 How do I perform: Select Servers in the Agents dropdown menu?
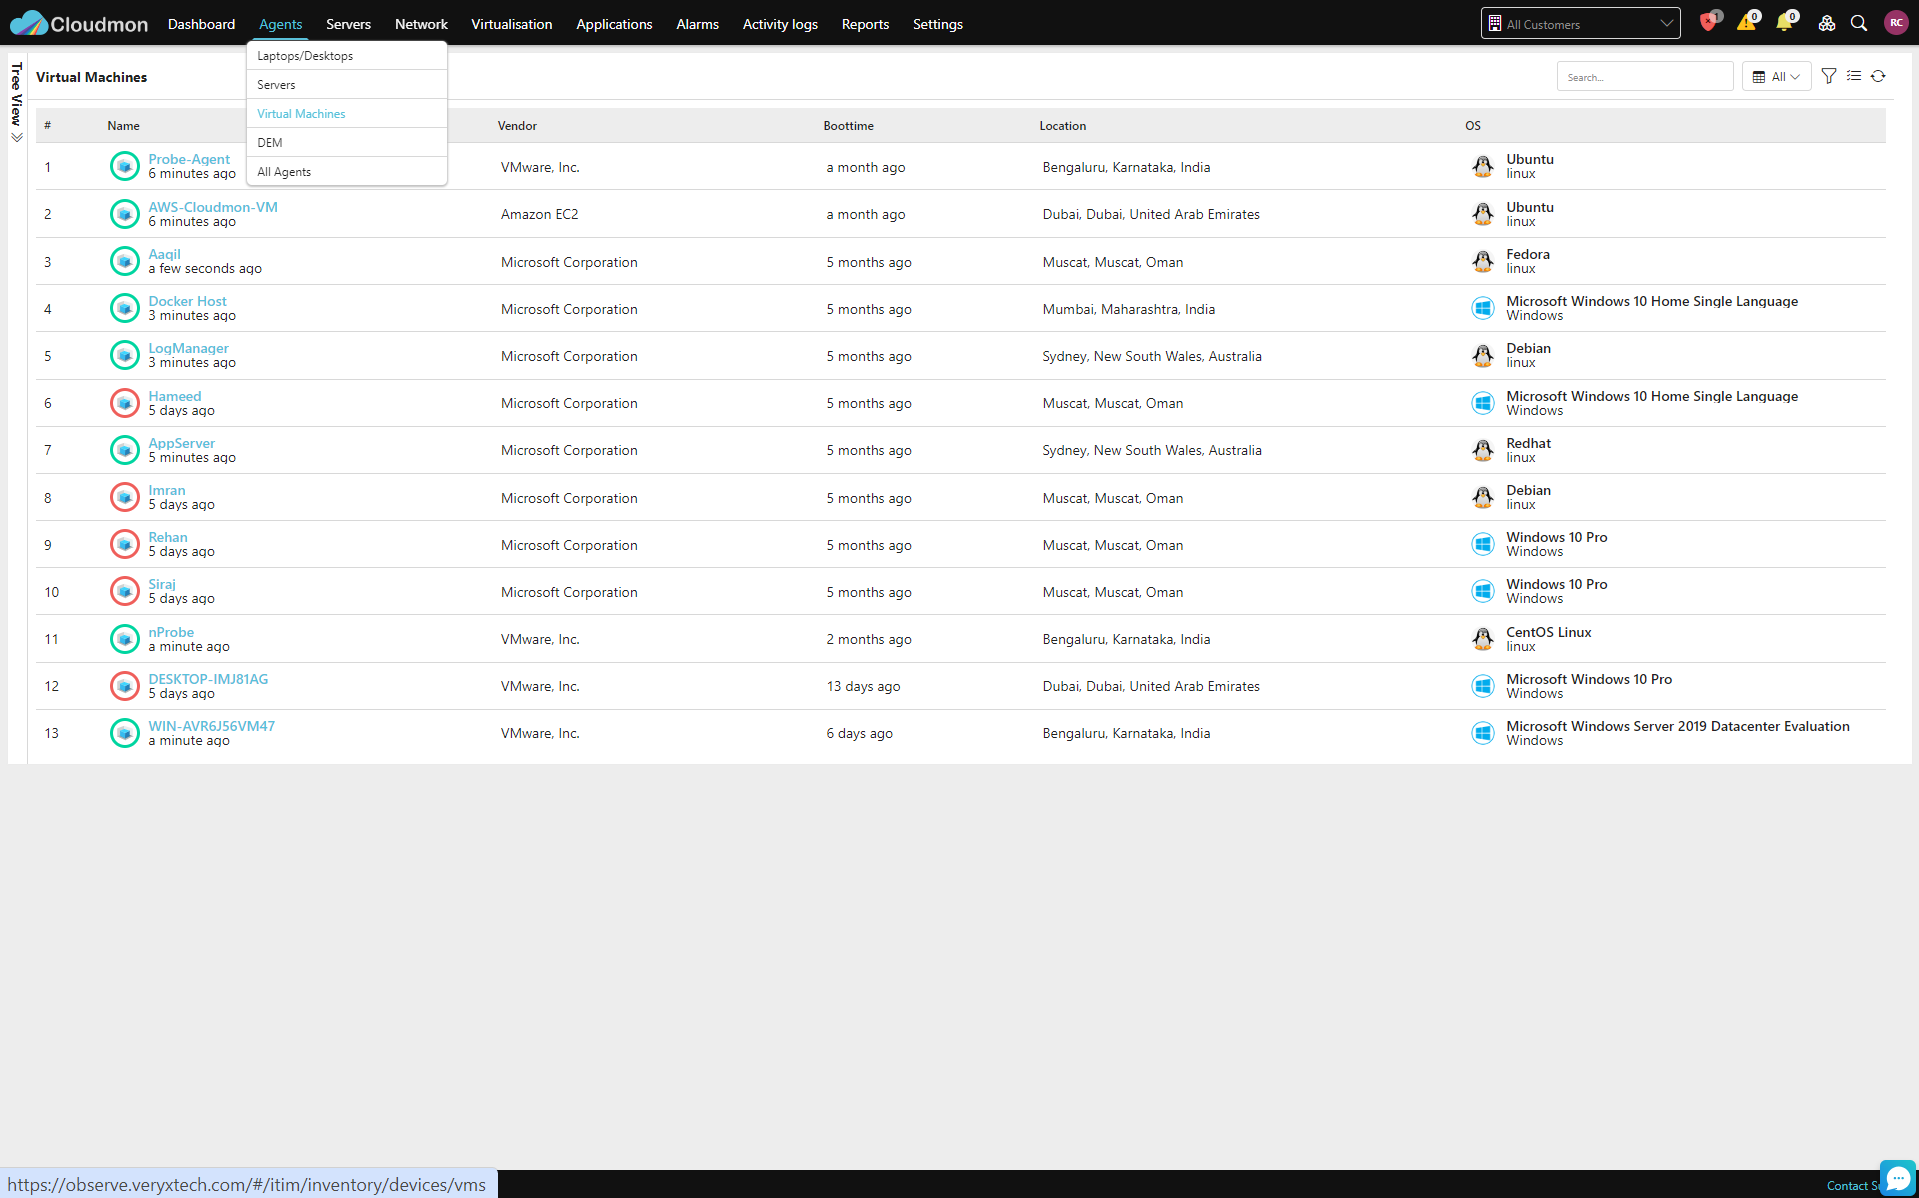pos(346,85)
